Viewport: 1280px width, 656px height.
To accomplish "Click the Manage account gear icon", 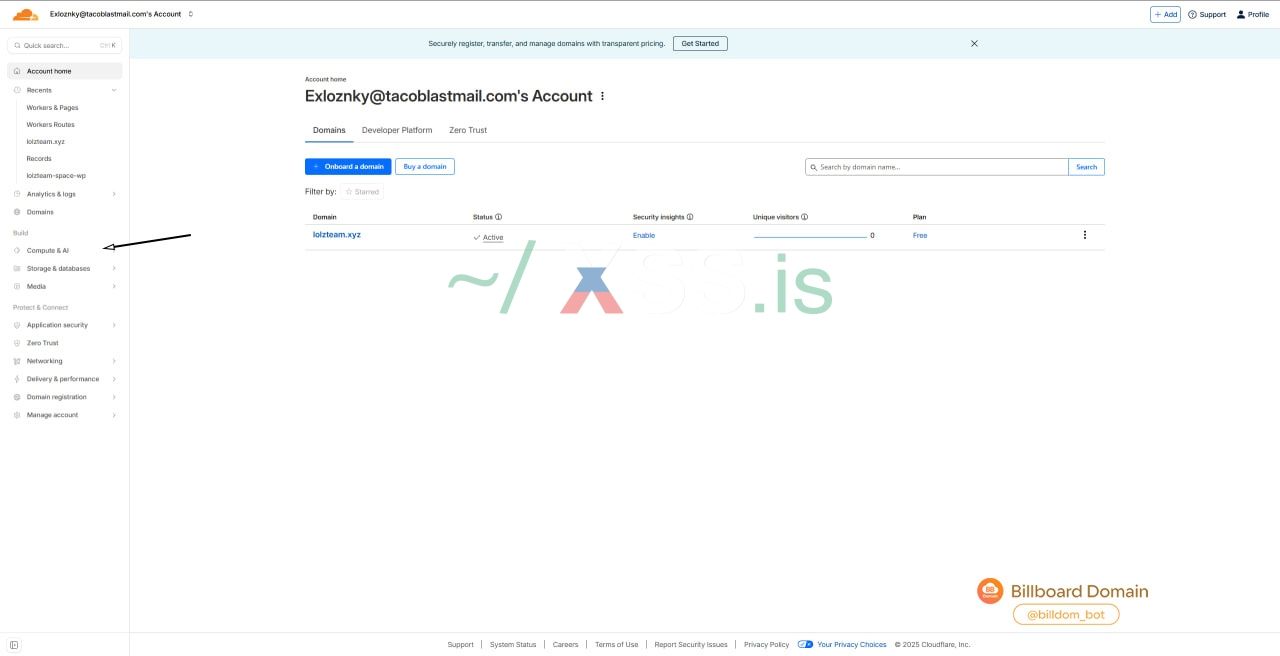I will click(17, 415).
